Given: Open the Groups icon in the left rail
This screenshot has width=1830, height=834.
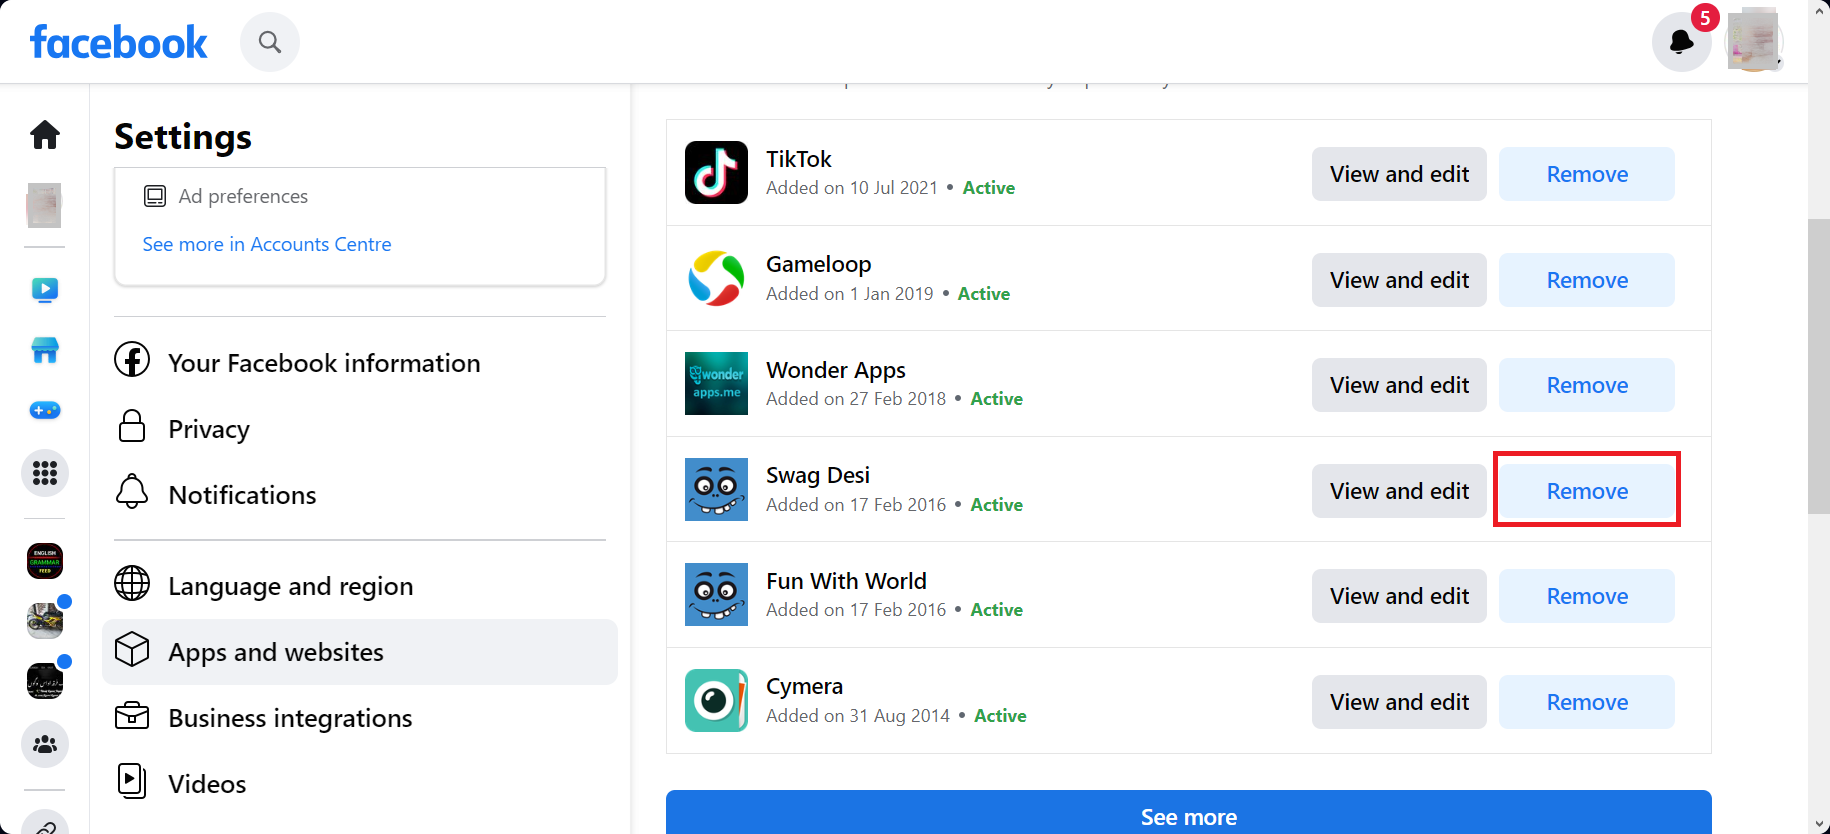Looking at the screenshot, I should (x=45, y=745).
